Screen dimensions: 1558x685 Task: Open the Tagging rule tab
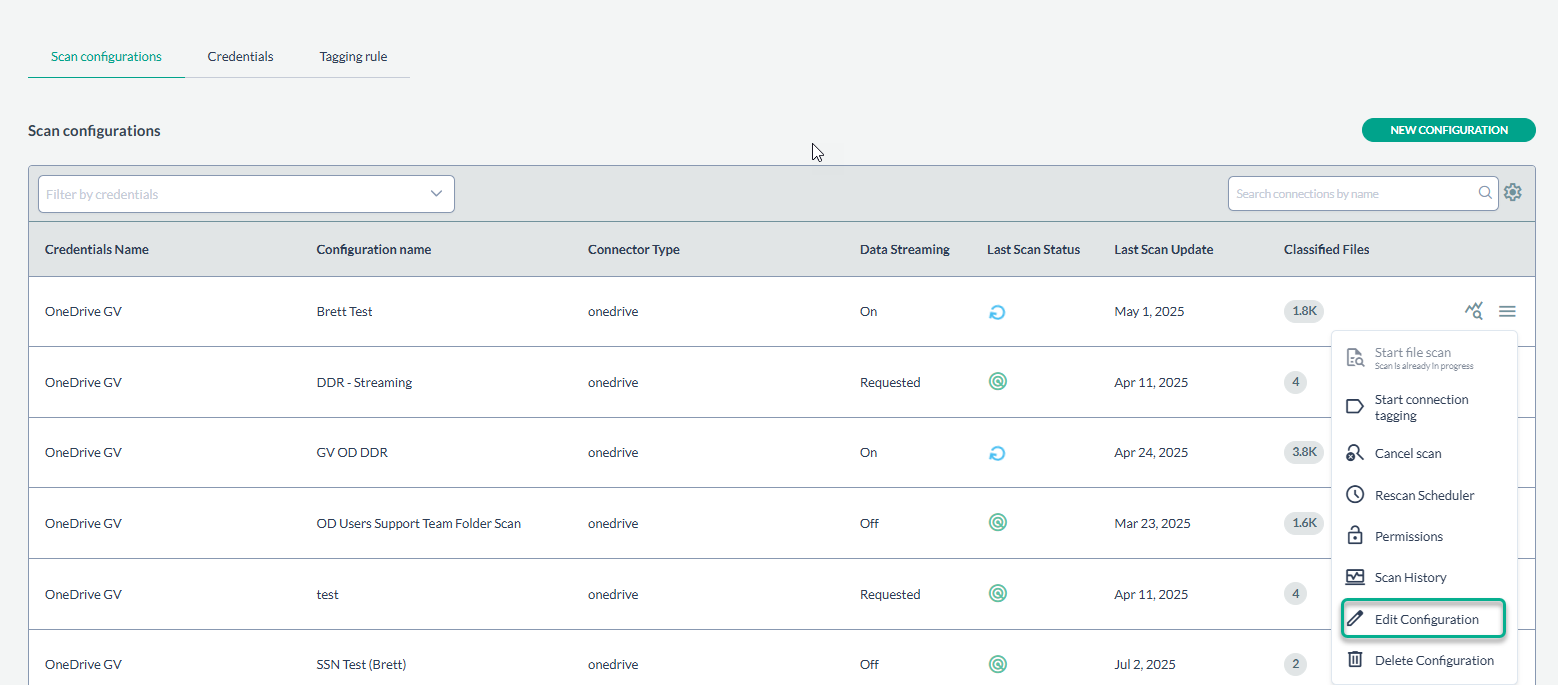353,57
